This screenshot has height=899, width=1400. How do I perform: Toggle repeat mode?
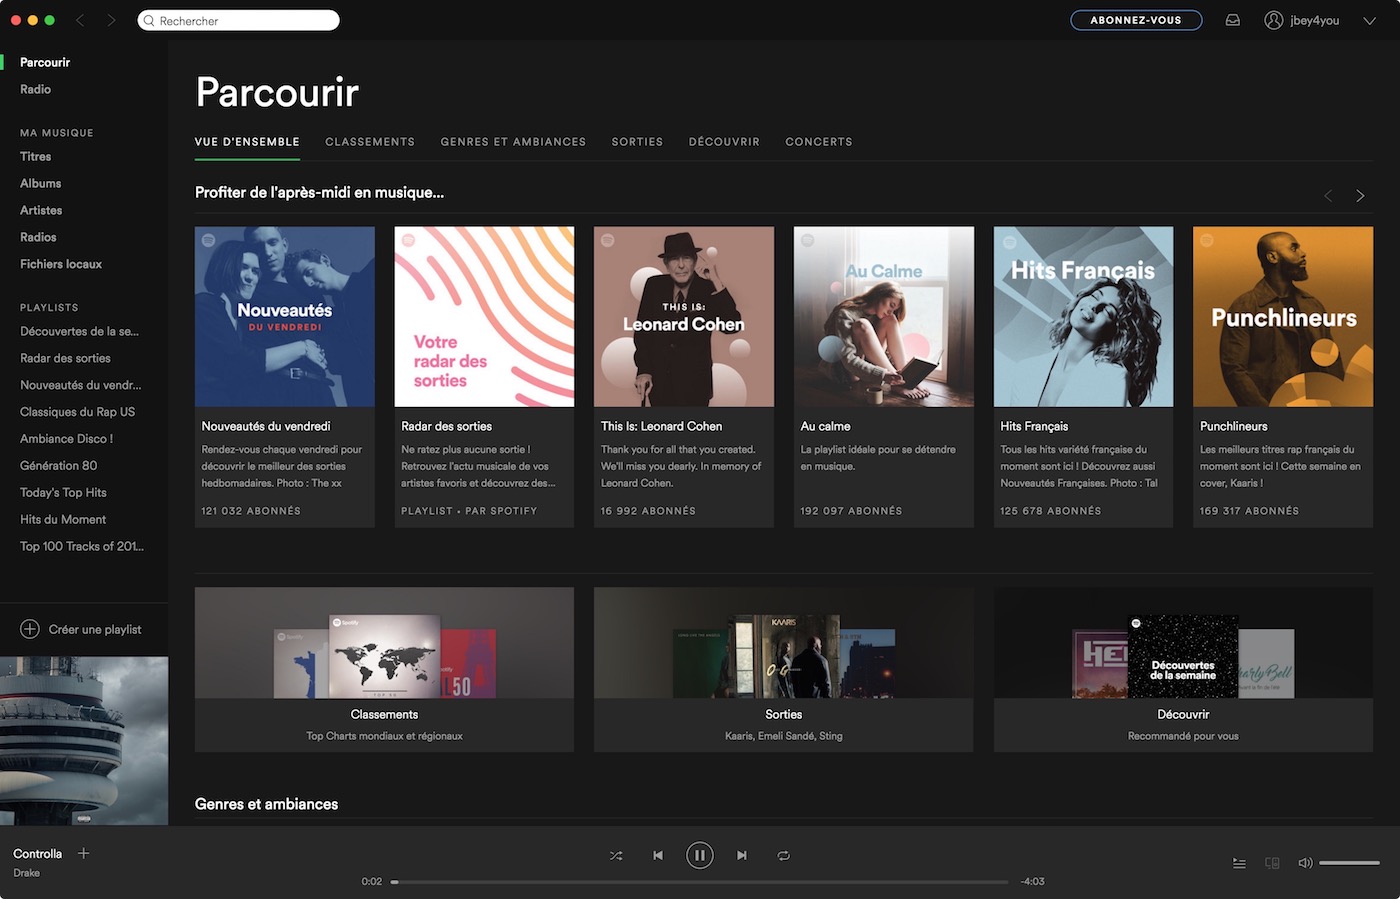pos(784,855)
